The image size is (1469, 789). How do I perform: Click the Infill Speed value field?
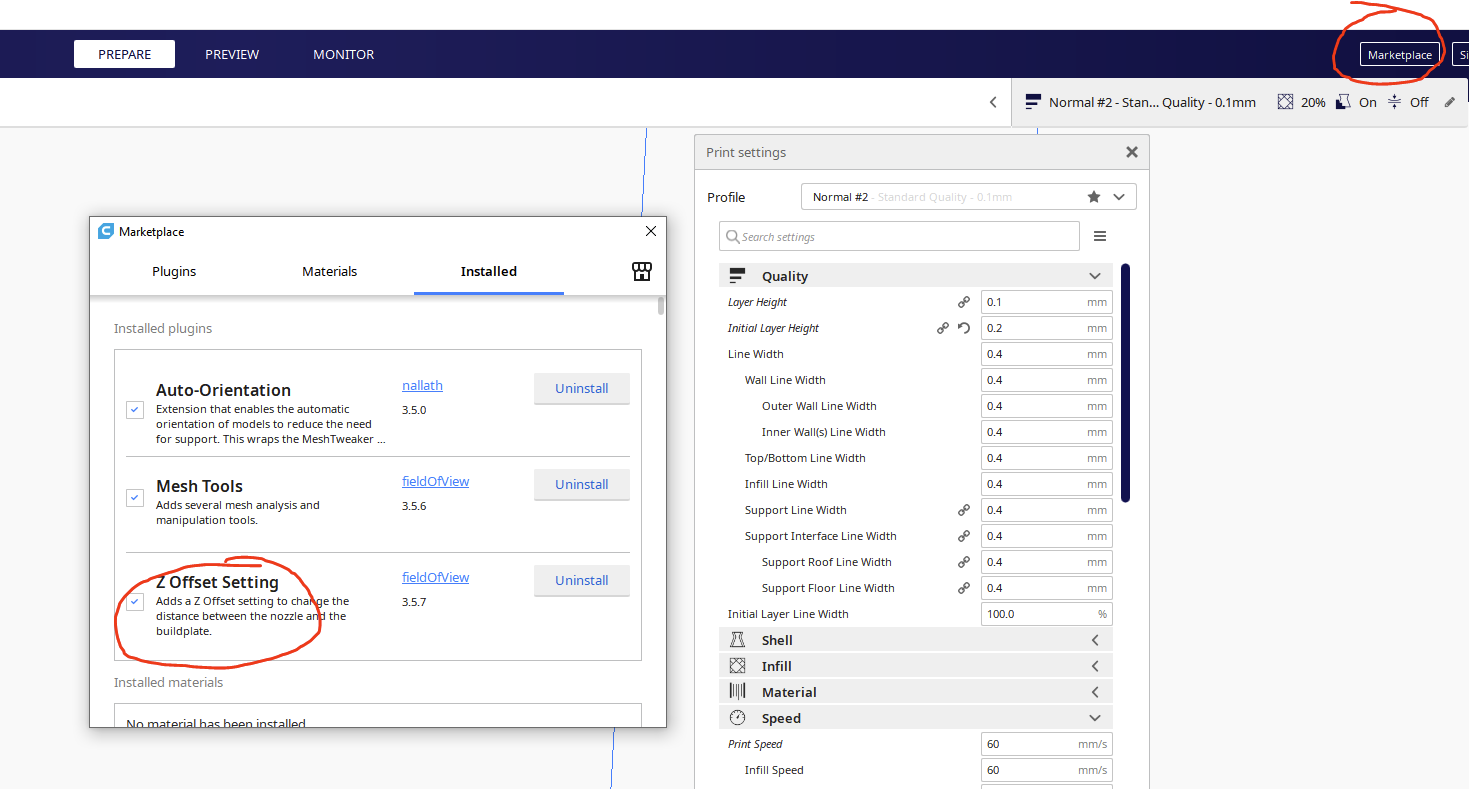click(x=1046, y=770)
